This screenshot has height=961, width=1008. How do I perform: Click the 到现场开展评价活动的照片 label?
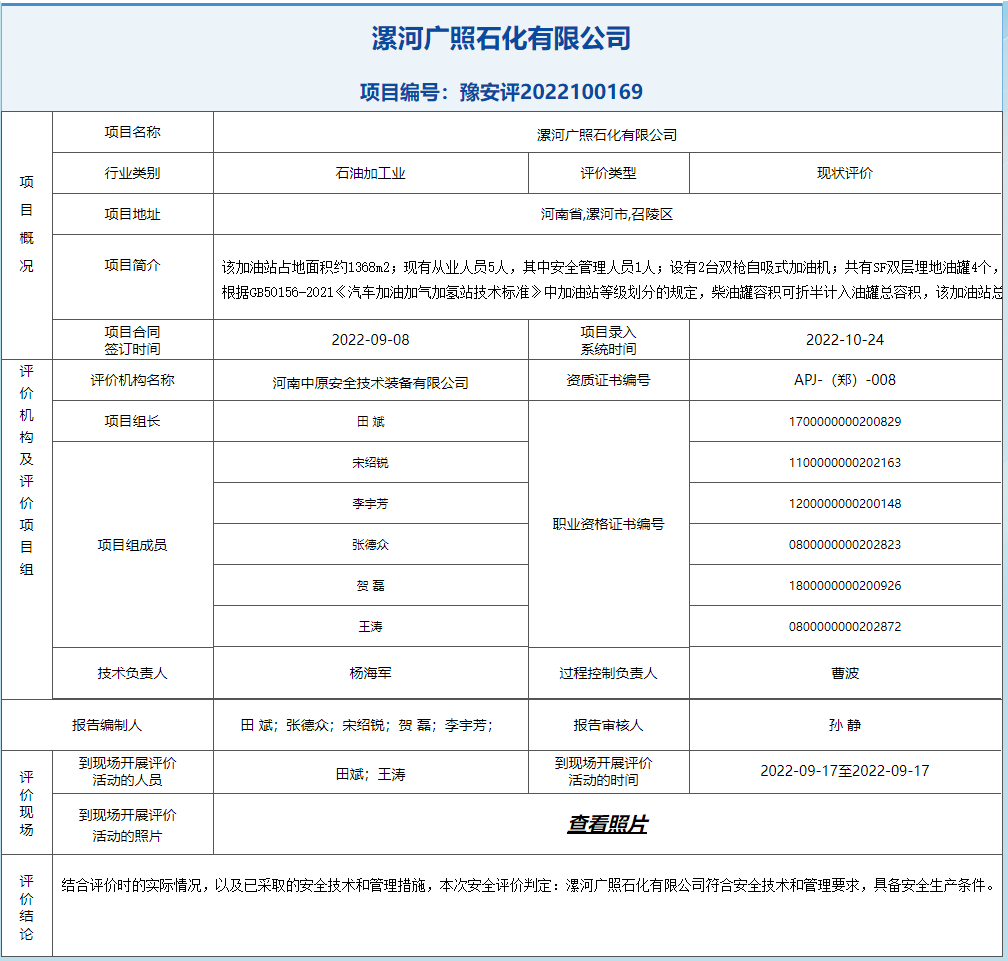coord(127,825)
